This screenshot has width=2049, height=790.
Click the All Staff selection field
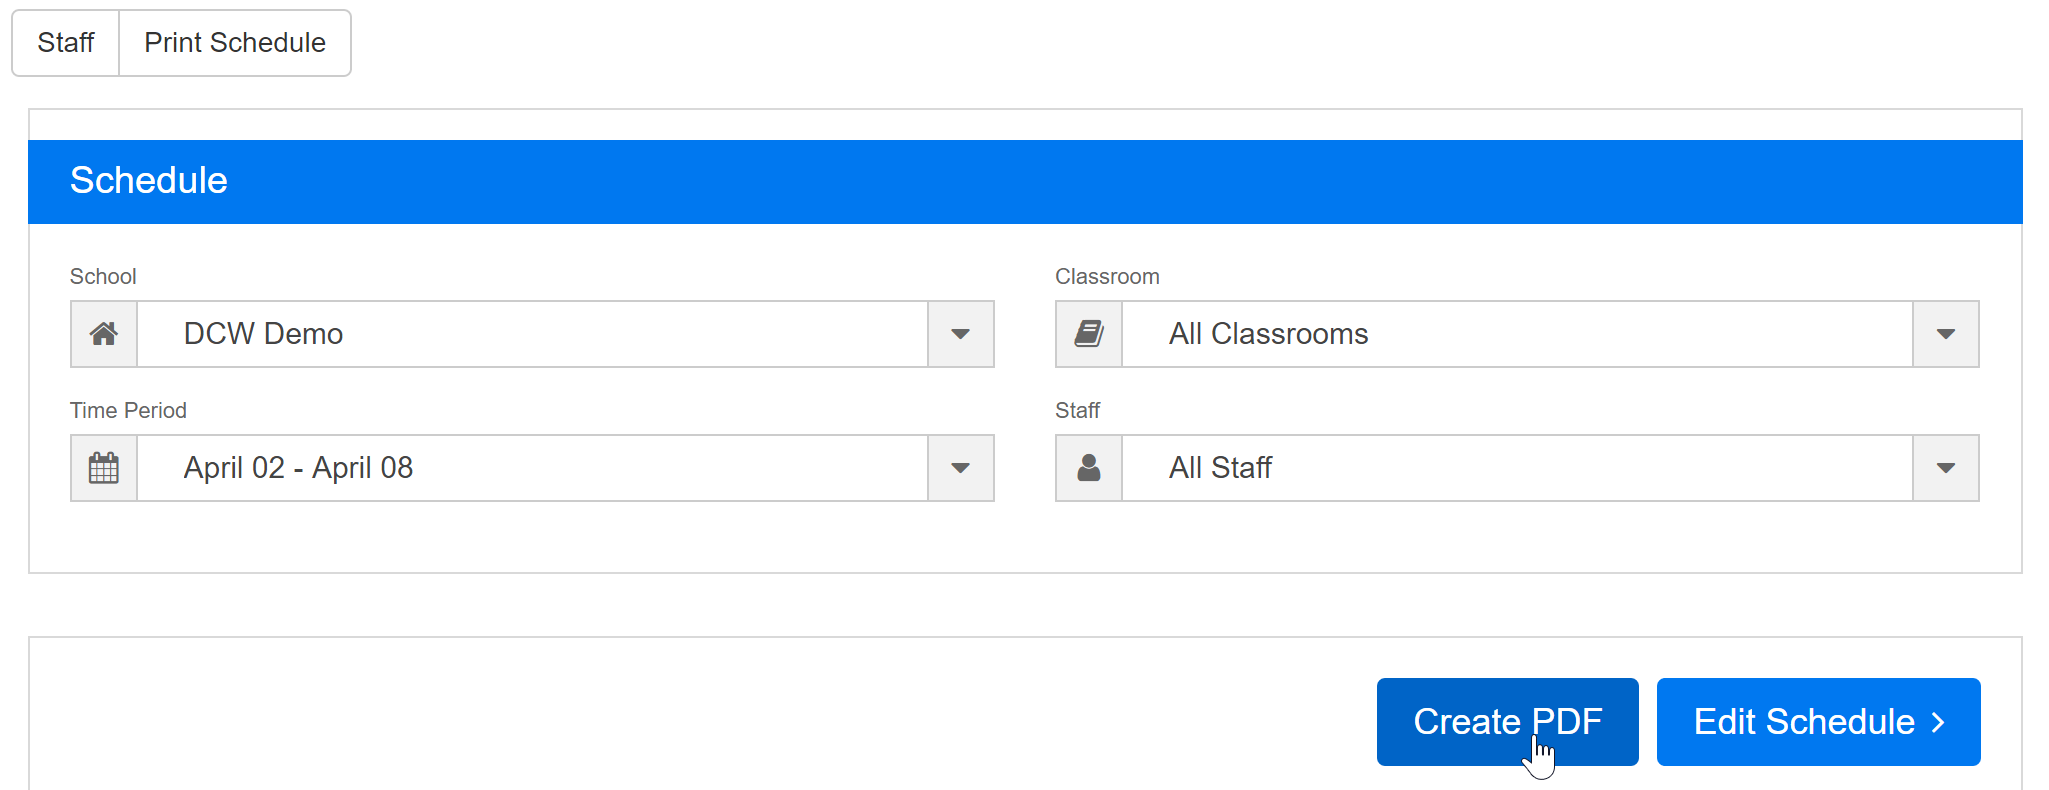(x=1517, y=468)
